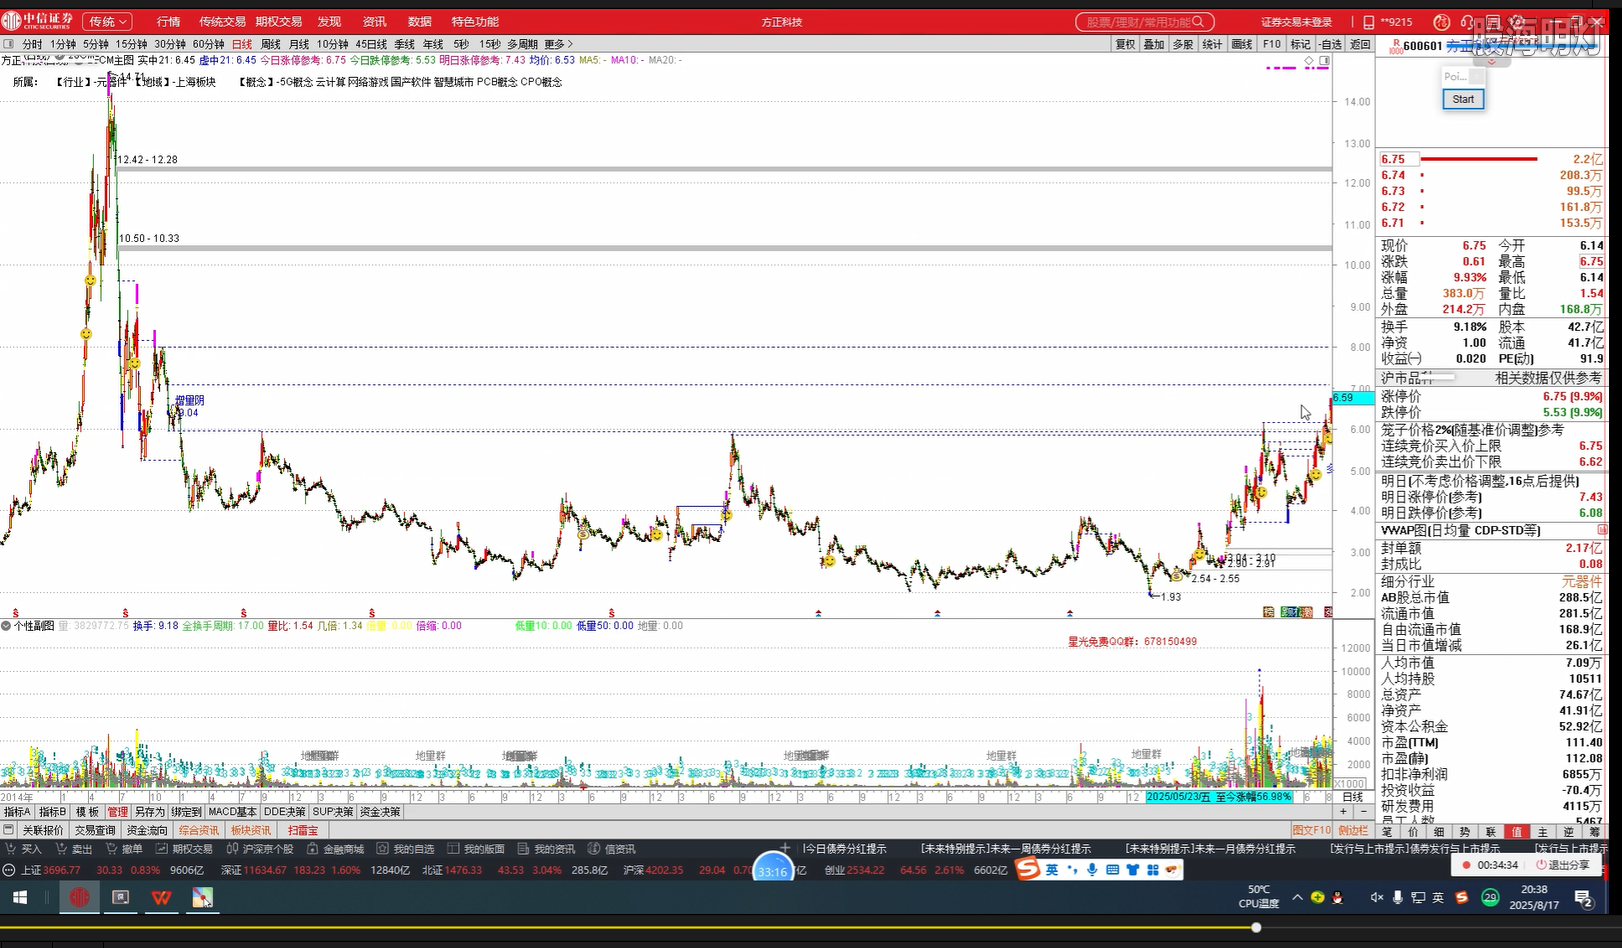
Task: Click the 返回 back button
Action: [x=1360, y=44]
